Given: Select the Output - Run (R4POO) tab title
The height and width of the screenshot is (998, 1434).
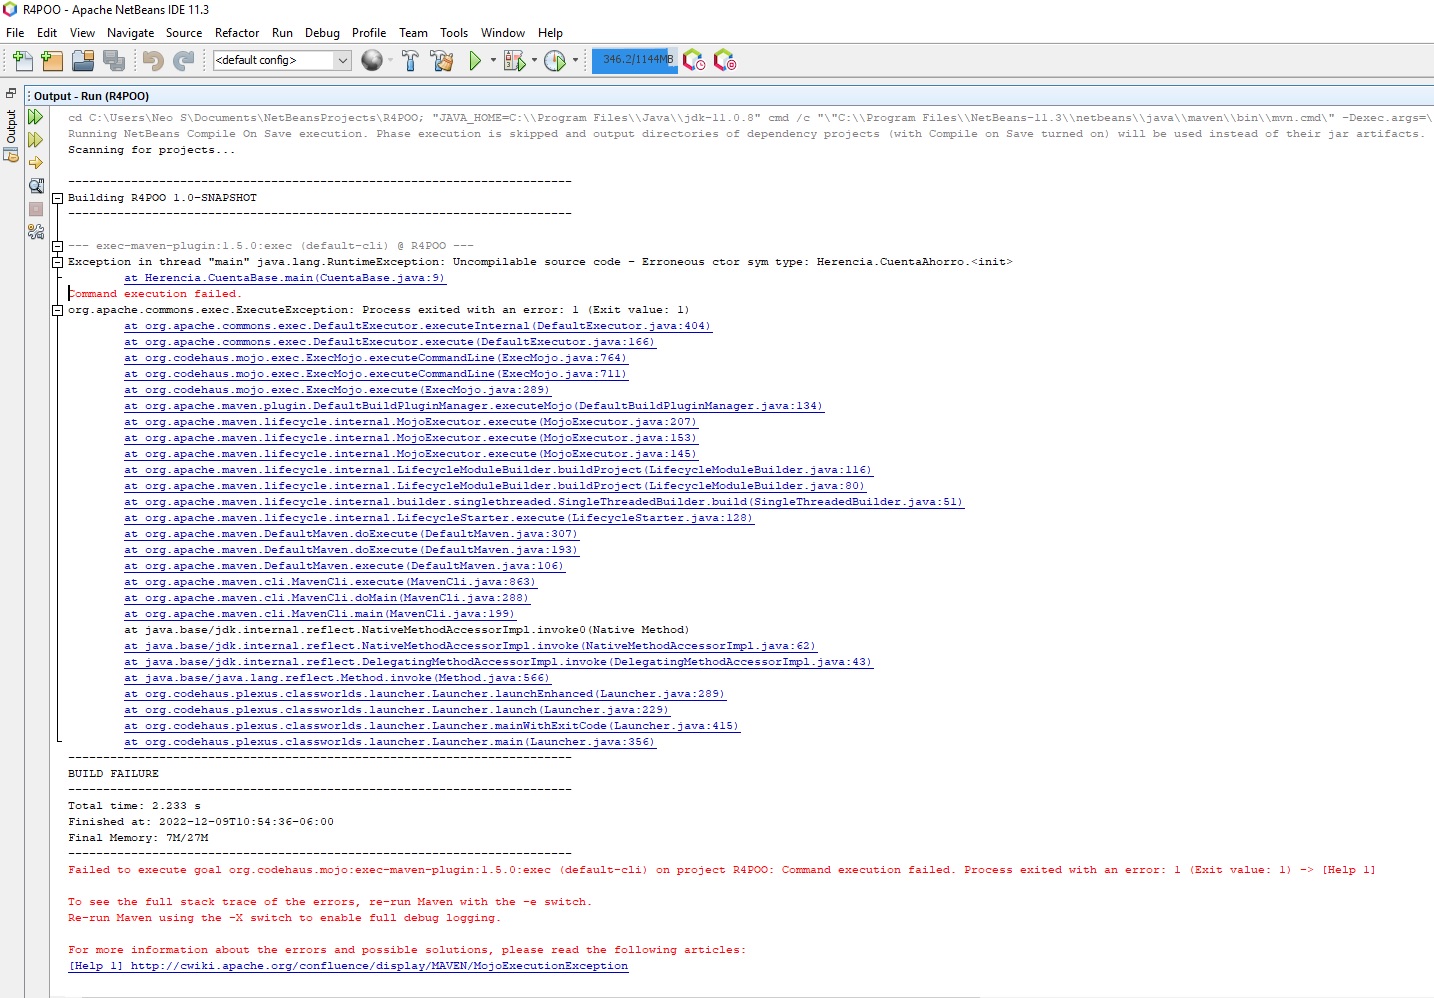Looking at the screenshot, I should pyautogui.click(x=91, y=96).
